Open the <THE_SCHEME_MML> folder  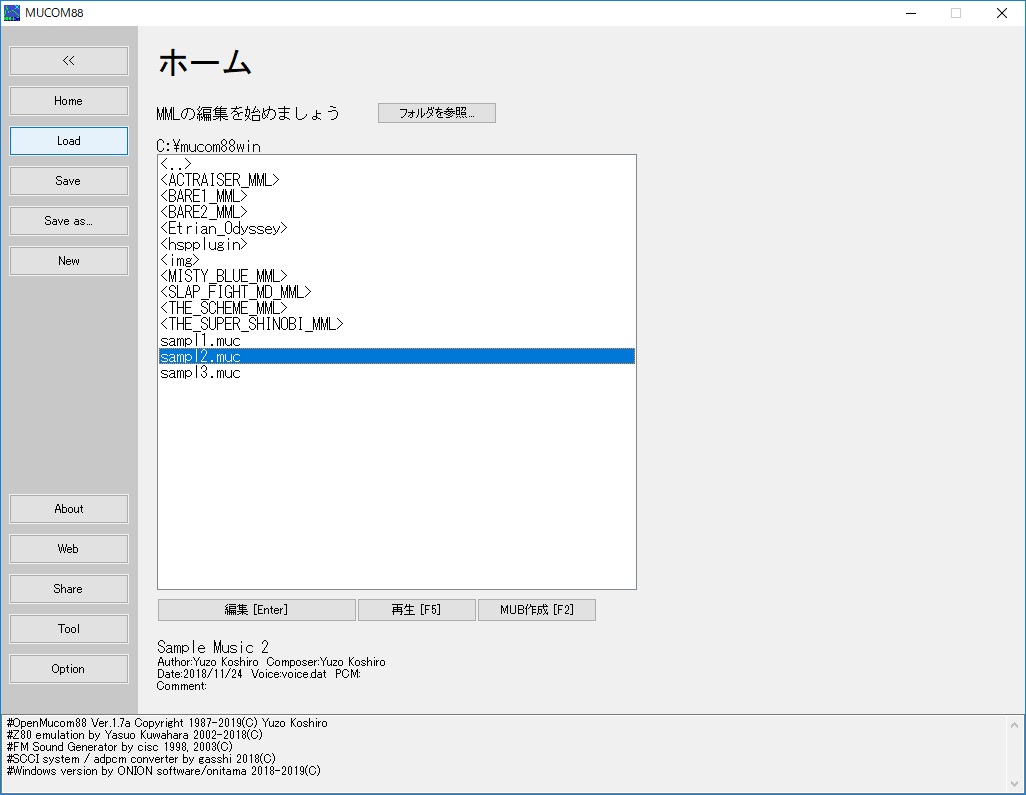point(397,308)
